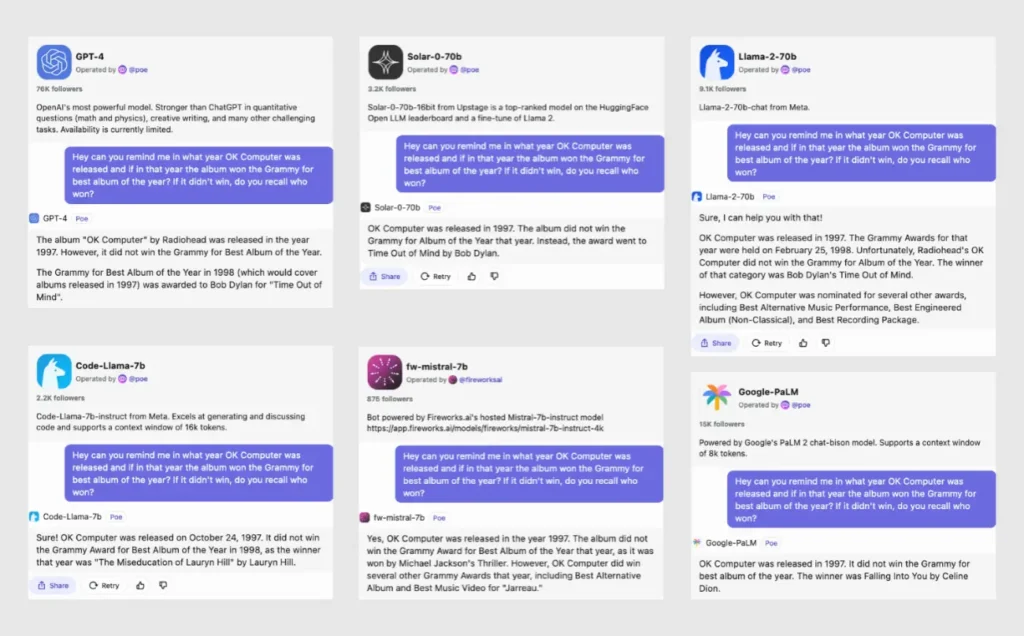Screen dimensions: 1024x636
Task: Open the @fireworksai operator link
Action: [480, 380]
